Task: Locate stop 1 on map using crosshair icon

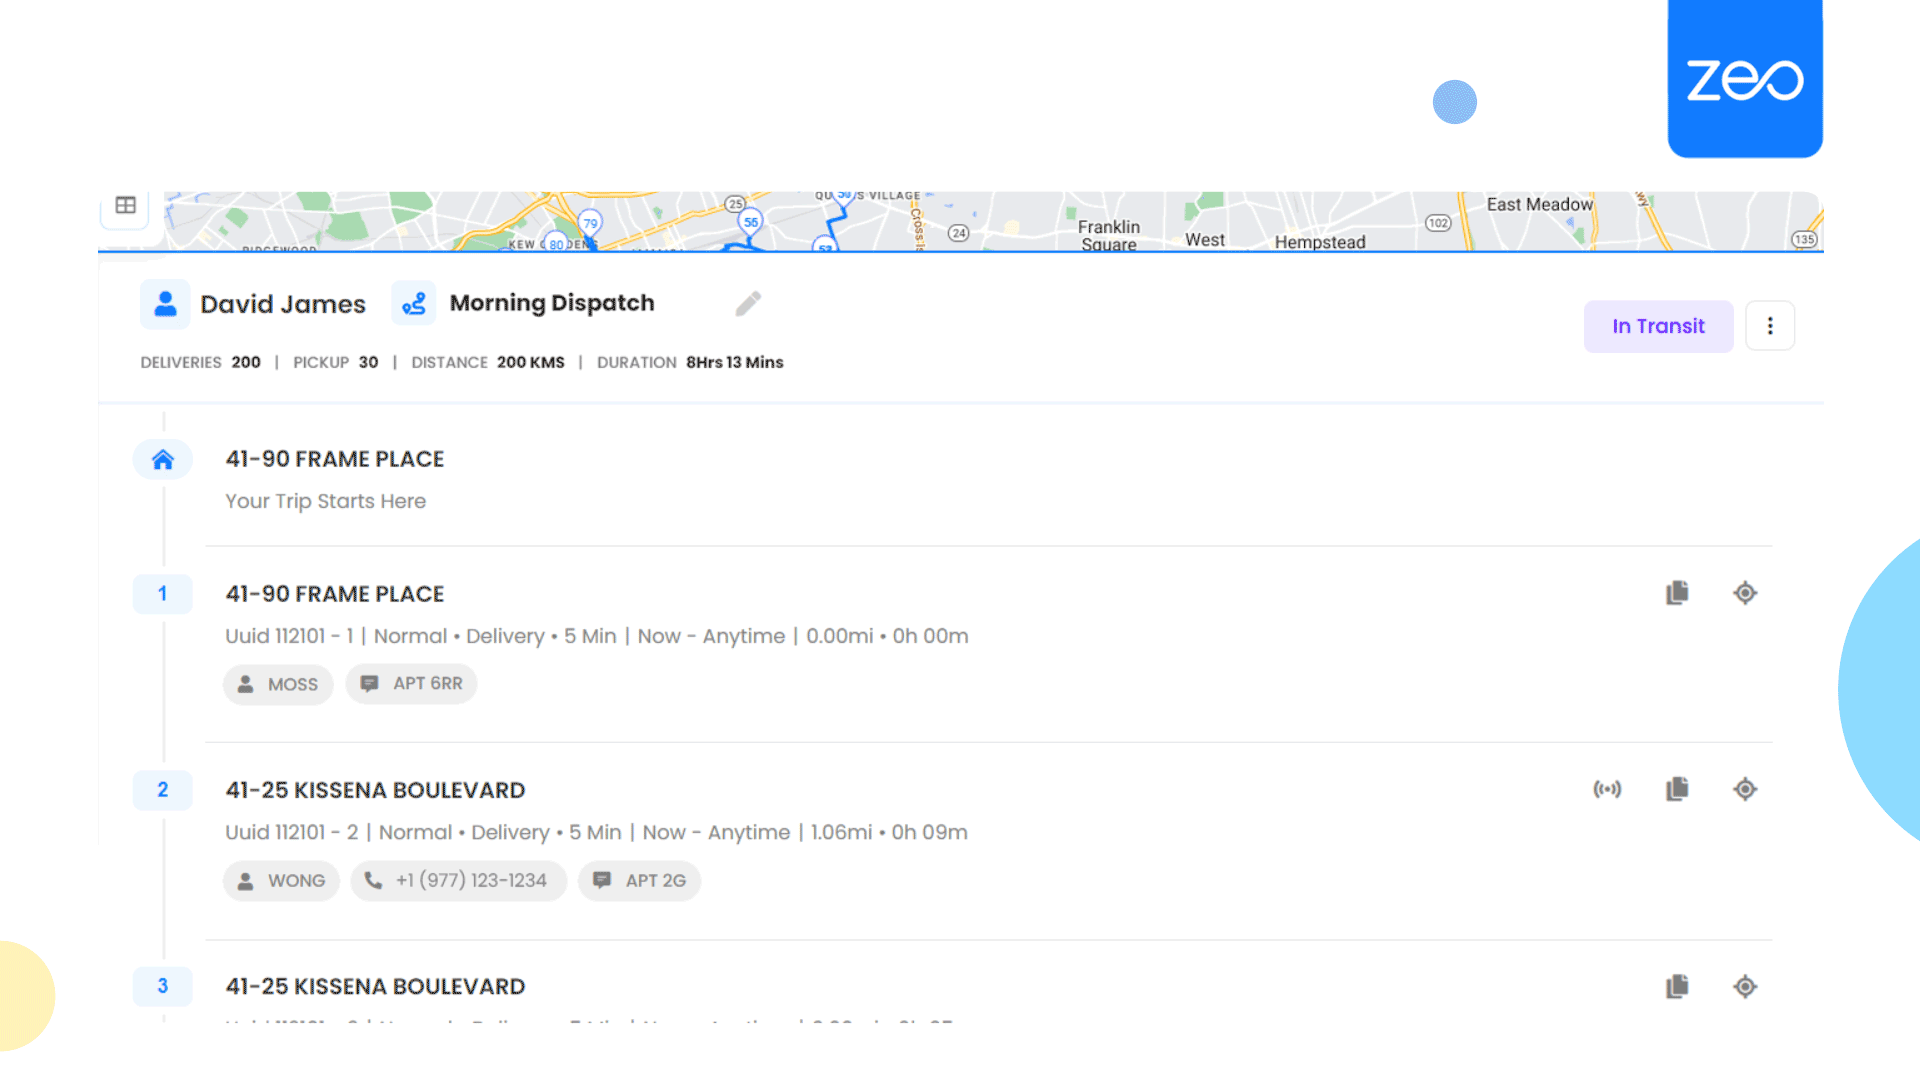Action: [x=1745, y=593]
